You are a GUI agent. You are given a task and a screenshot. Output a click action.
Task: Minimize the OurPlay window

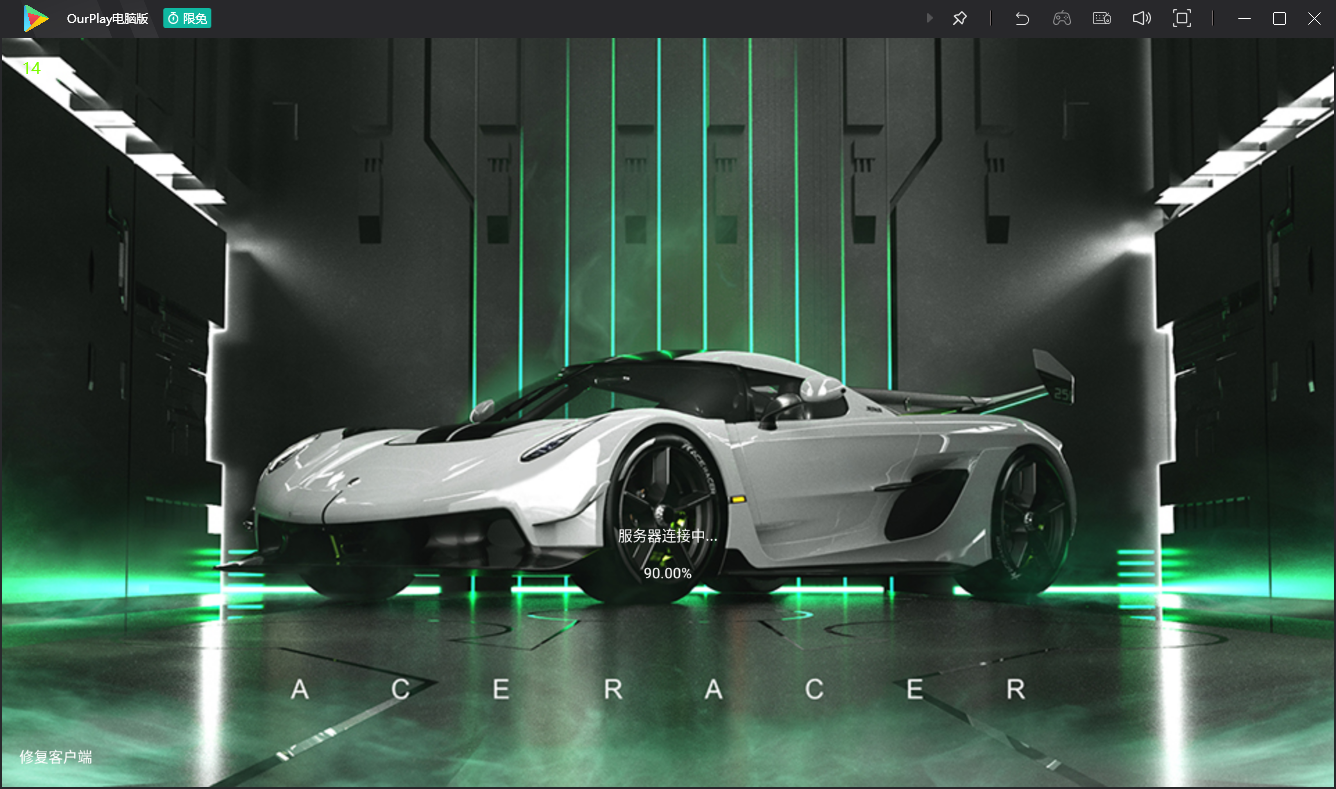coord(1245,18)
